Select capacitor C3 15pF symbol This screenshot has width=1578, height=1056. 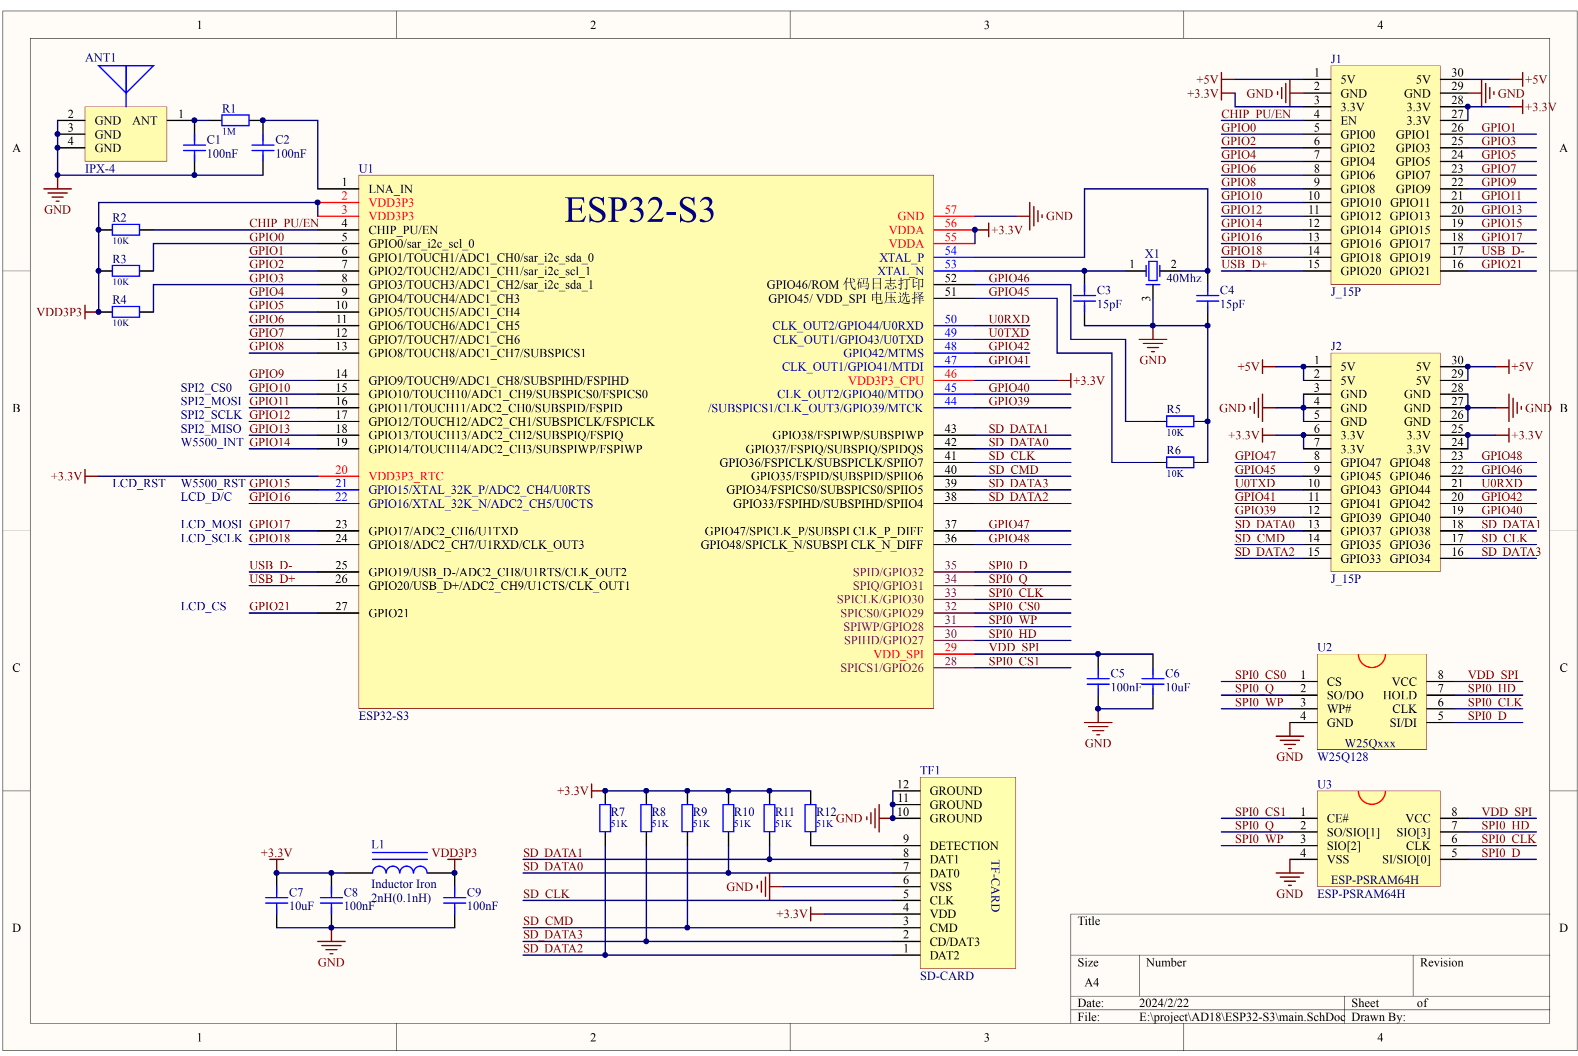pyautogui.click(x=1084, y=297)
